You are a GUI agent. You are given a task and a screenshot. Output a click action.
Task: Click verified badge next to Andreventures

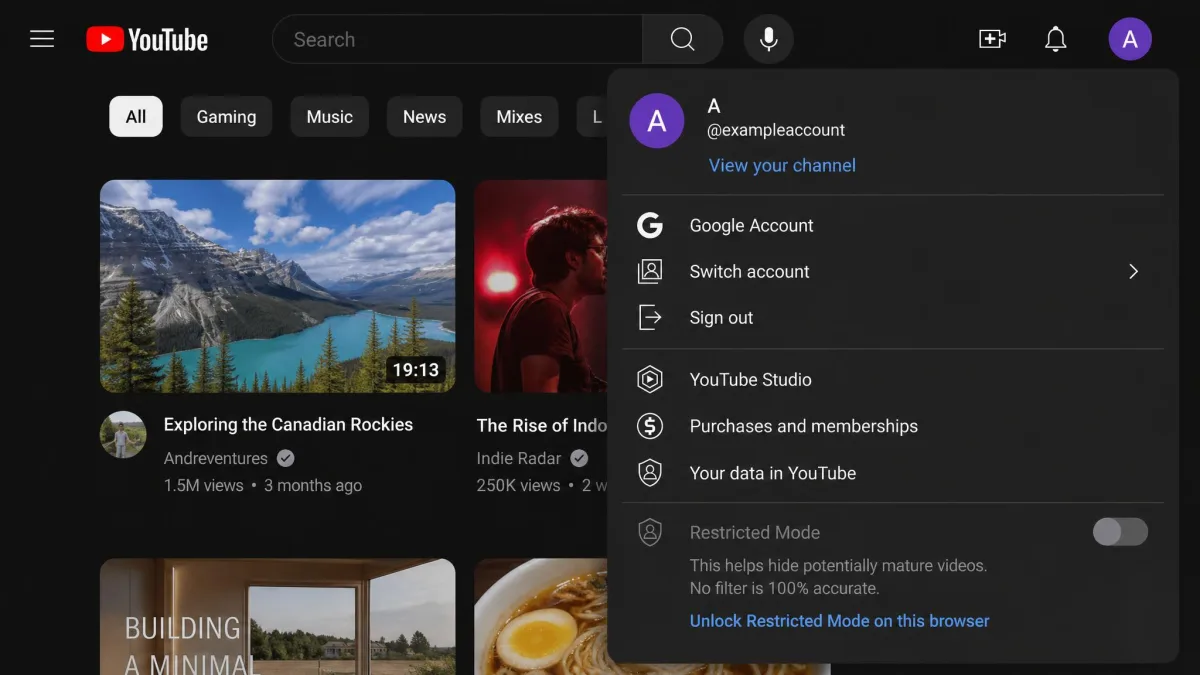coord(285,458)
